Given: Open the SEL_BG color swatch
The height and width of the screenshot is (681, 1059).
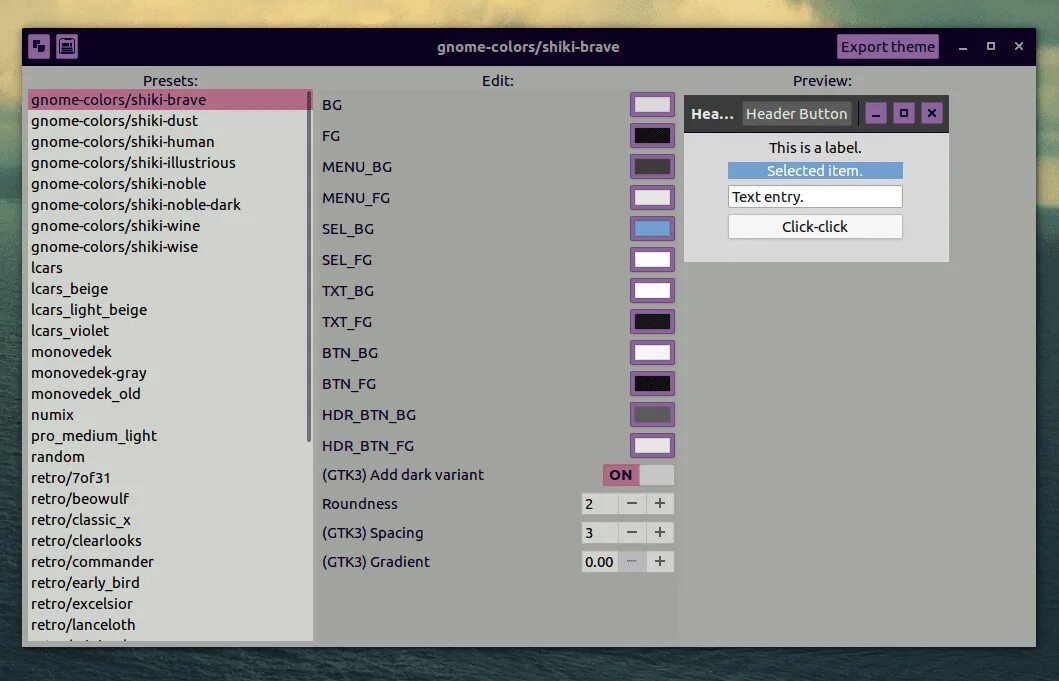Looking at the screenshot, I should pos(652,229).
